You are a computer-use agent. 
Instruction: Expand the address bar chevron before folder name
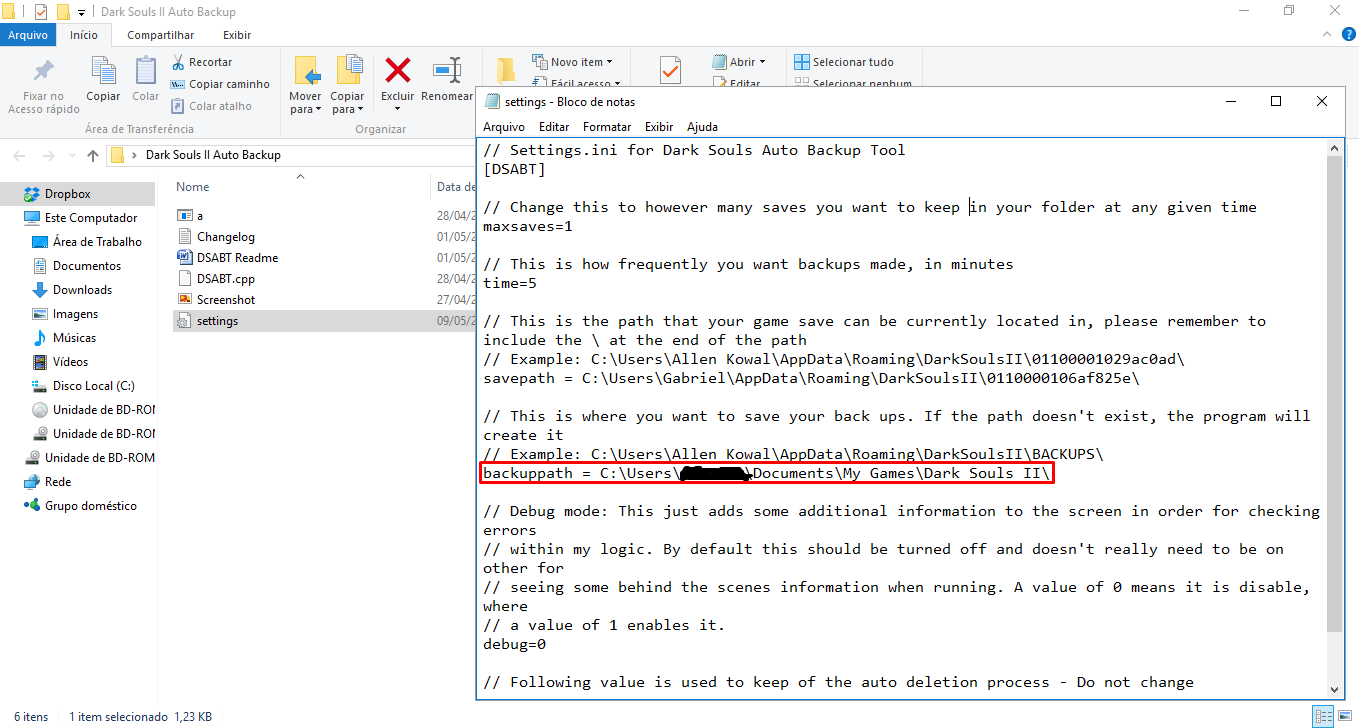[135, 155]
